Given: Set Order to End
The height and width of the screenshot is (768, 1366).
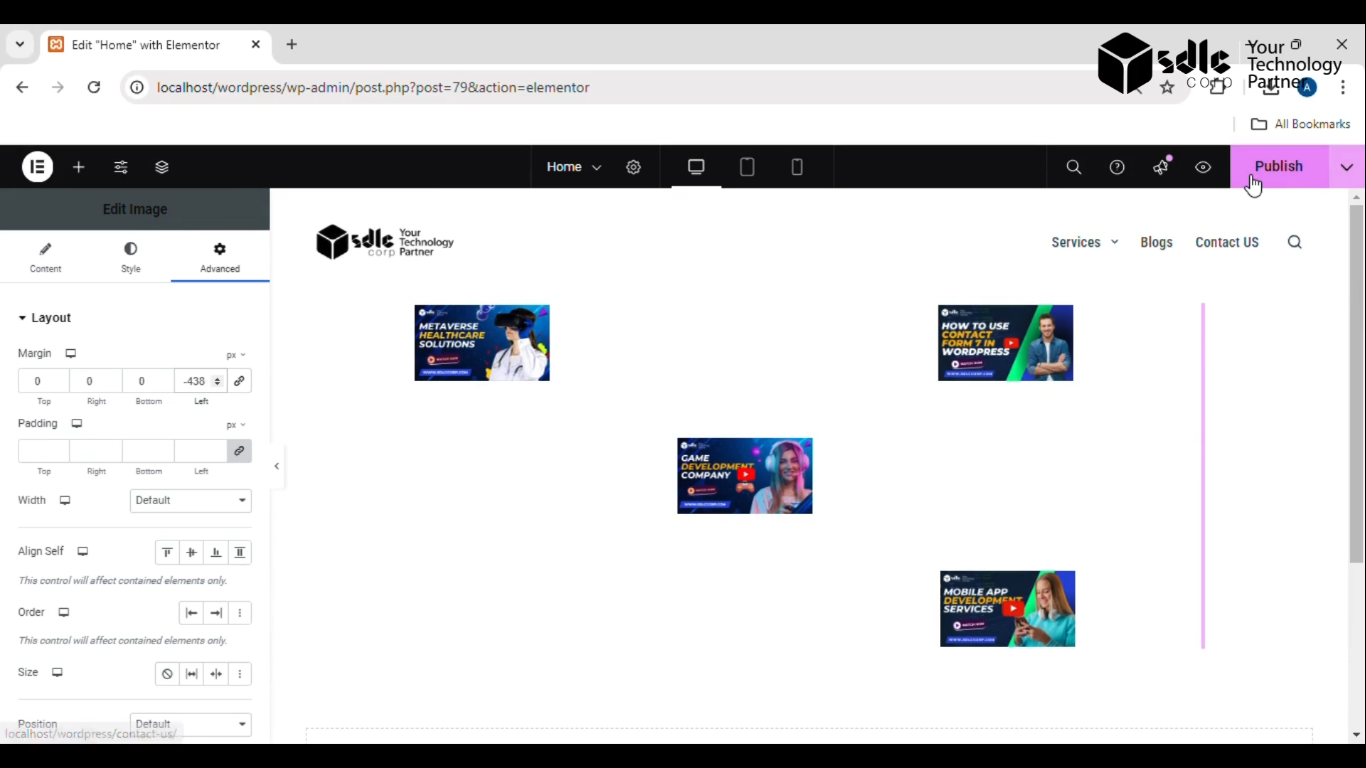Looking at the screenshot, I should (215, 613).
